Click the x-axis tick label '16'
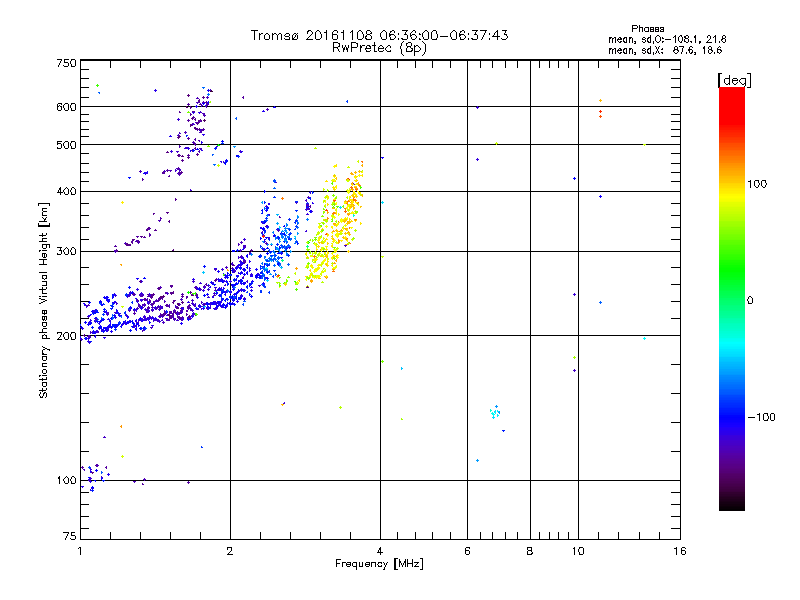Image resolution: width=800 pixels, height=600 pixels. (x=680, y=551)
